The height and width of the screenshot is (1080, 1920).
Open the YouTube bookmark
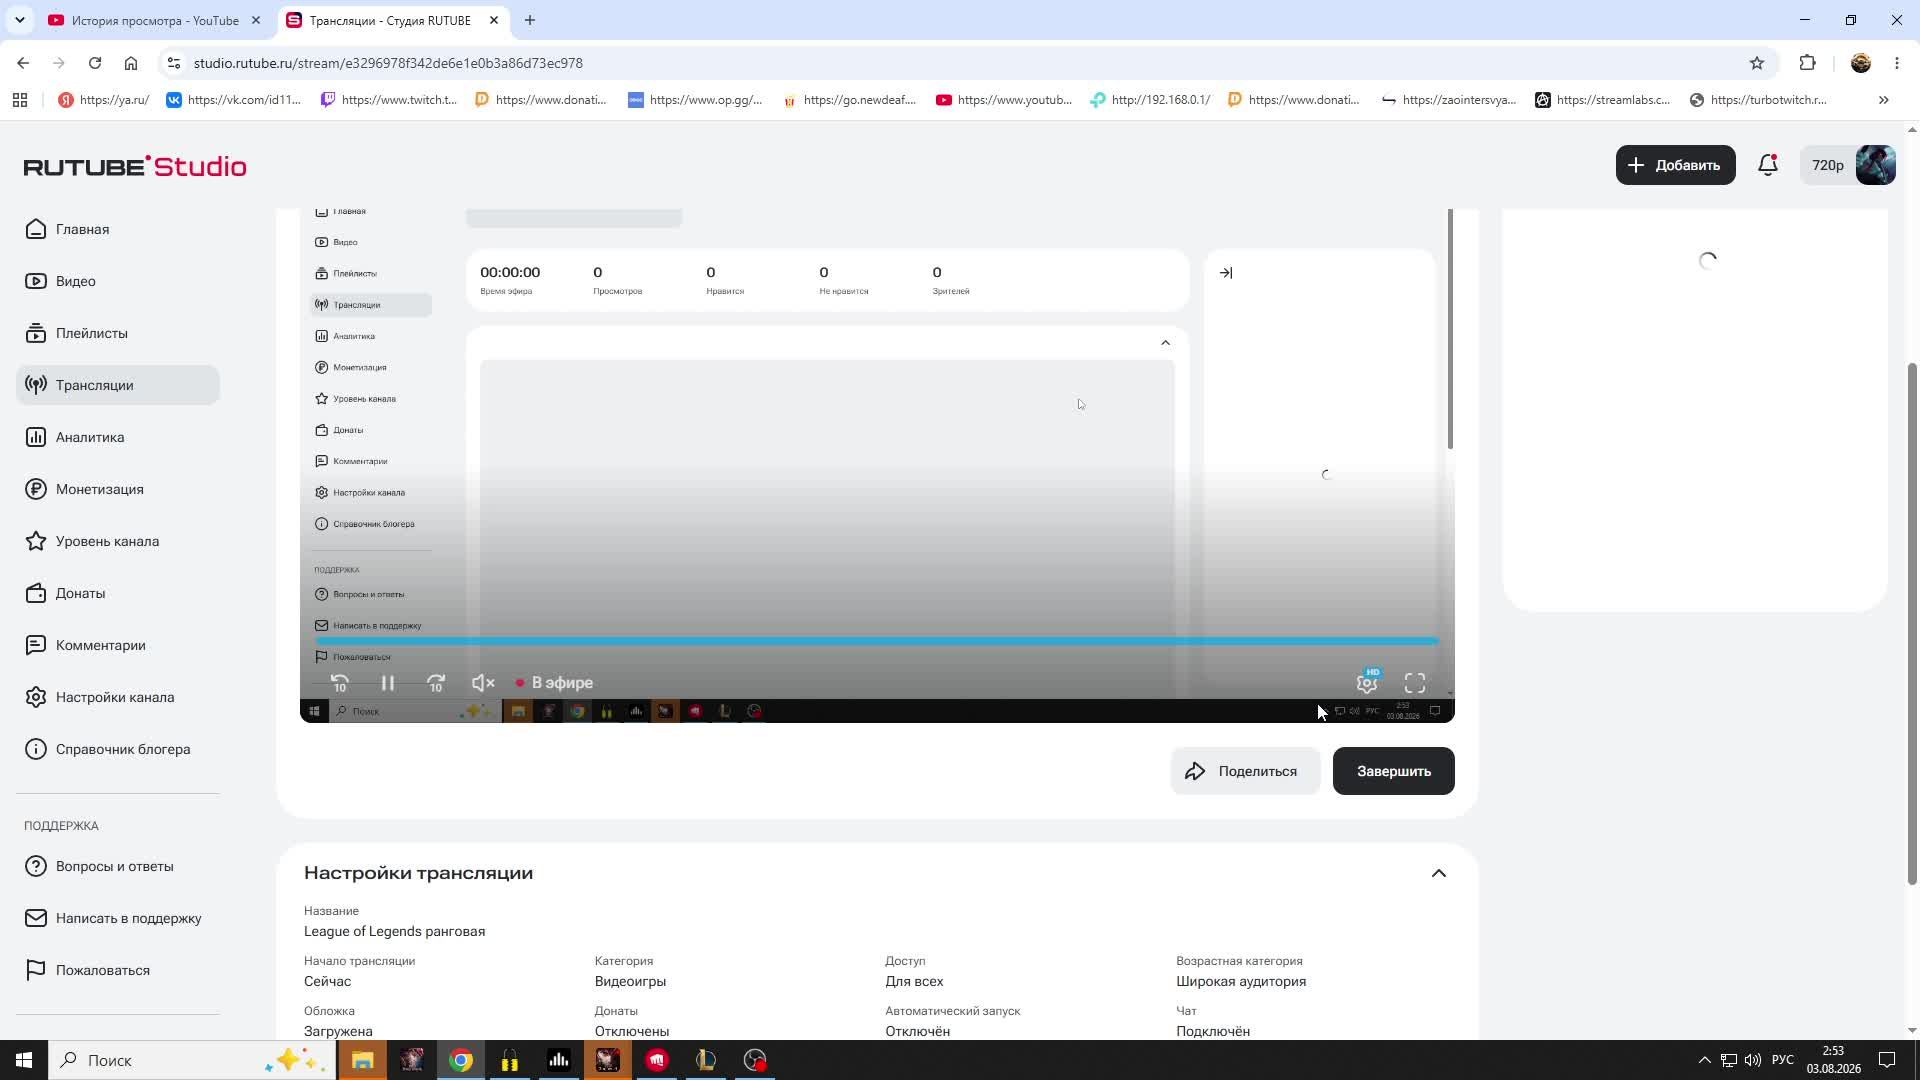coord(1004,100)
